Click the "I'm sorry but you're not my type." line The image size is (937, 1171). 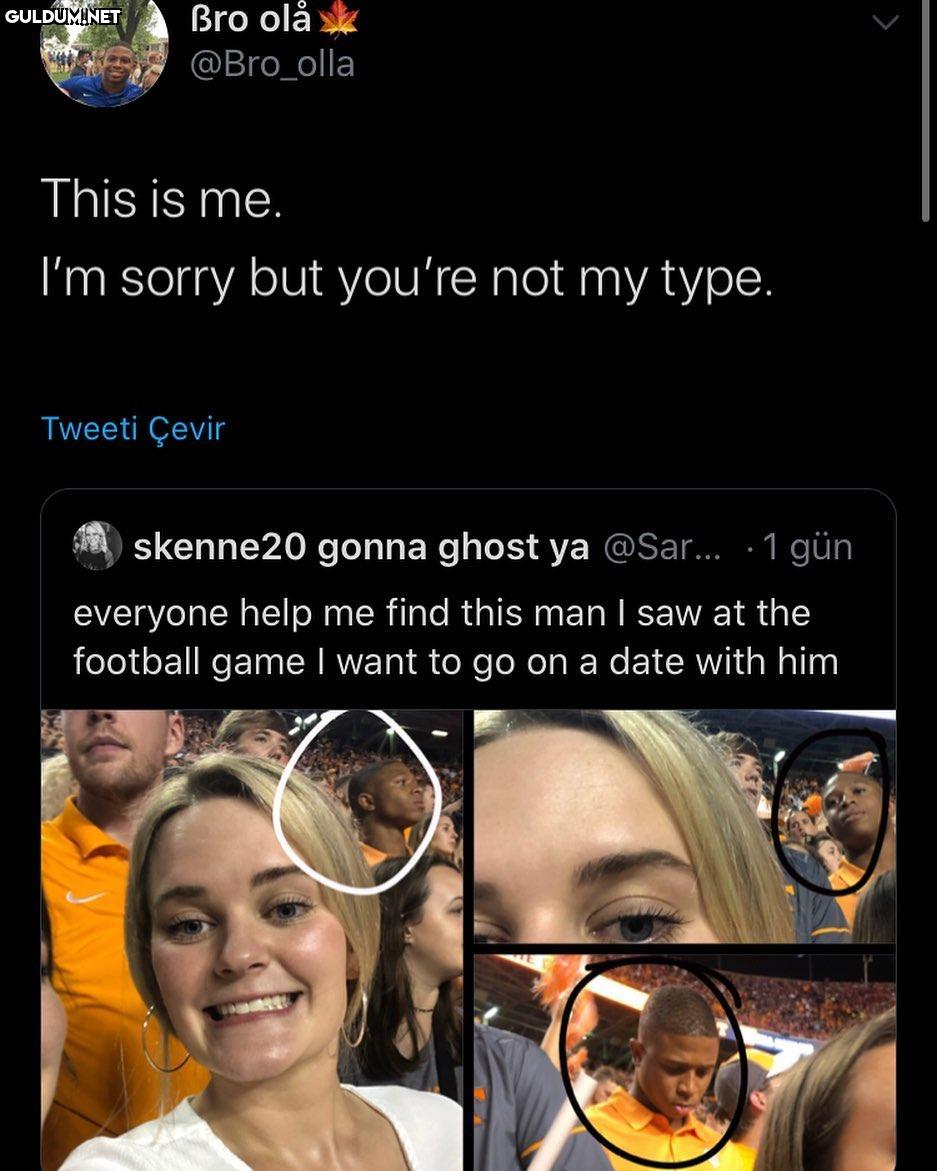click(407, 279)
